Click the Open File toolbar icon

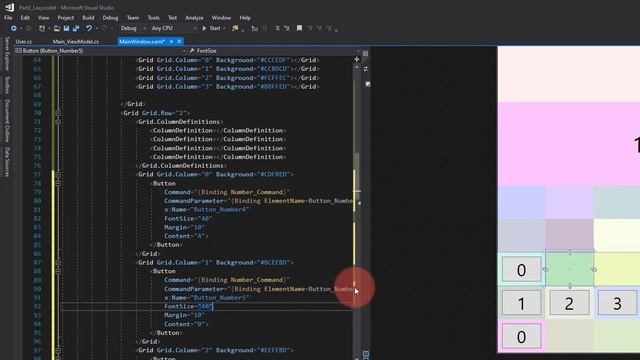57,28
